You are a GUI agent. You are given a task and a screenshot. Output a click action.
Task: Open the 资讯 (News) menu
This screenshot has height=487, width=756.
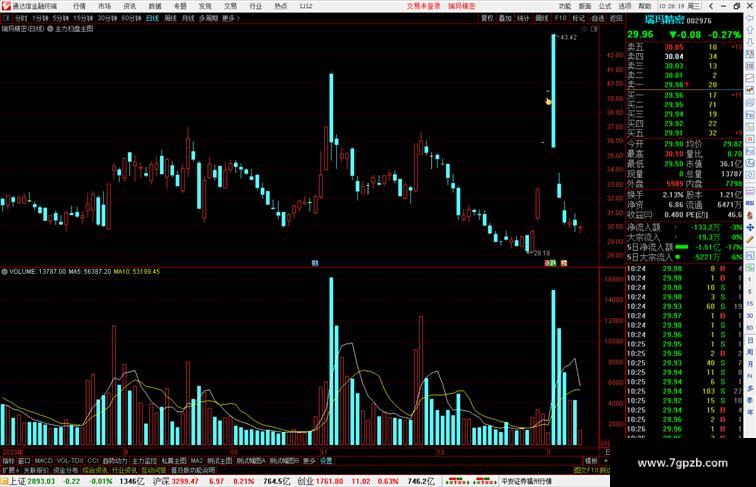[x=130, y=6]
